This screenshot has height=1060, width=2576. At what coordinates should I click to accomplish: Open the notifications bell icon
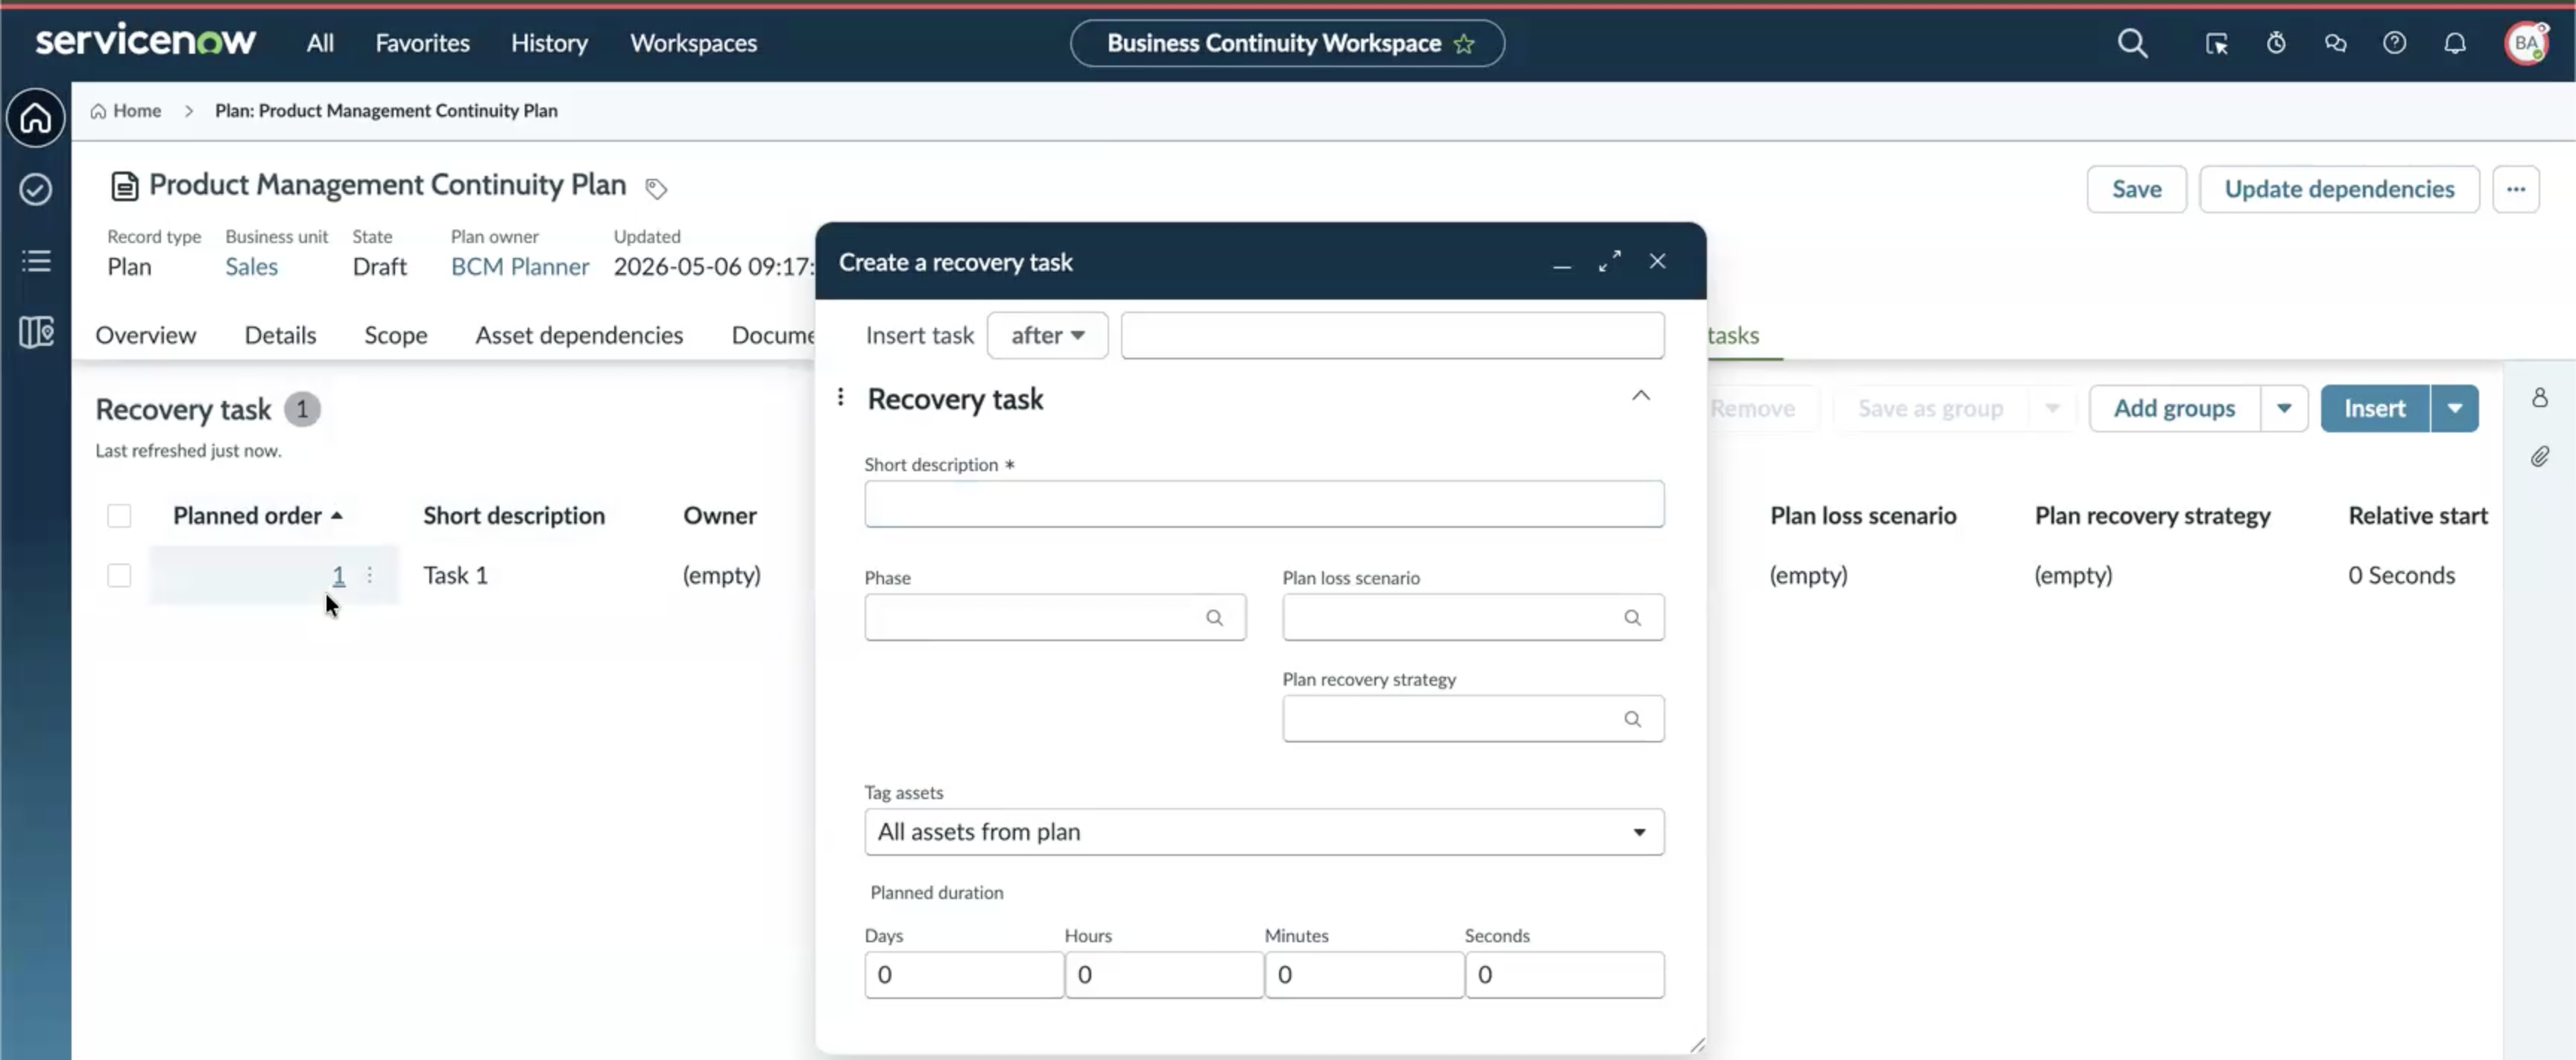pyautogui.click(x=2455, y=43)
